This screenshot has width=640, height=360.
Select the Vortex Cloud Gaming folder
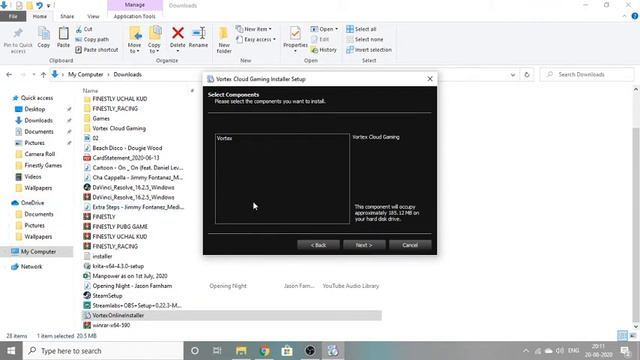tap(119, 128)
